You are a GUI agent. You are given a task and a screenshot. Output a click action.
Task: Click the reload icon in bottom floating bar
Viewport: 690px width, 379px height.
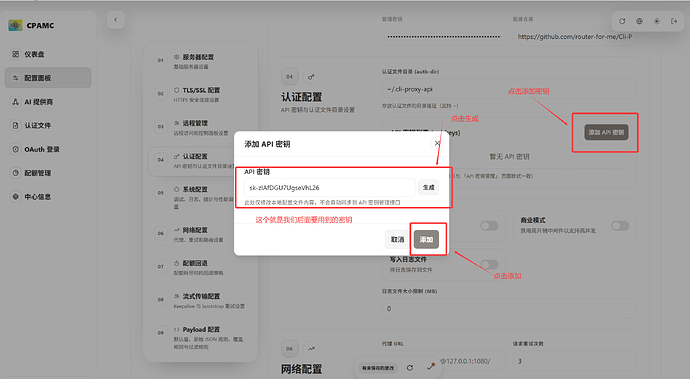pyautogui.click(x=410, y=368)
